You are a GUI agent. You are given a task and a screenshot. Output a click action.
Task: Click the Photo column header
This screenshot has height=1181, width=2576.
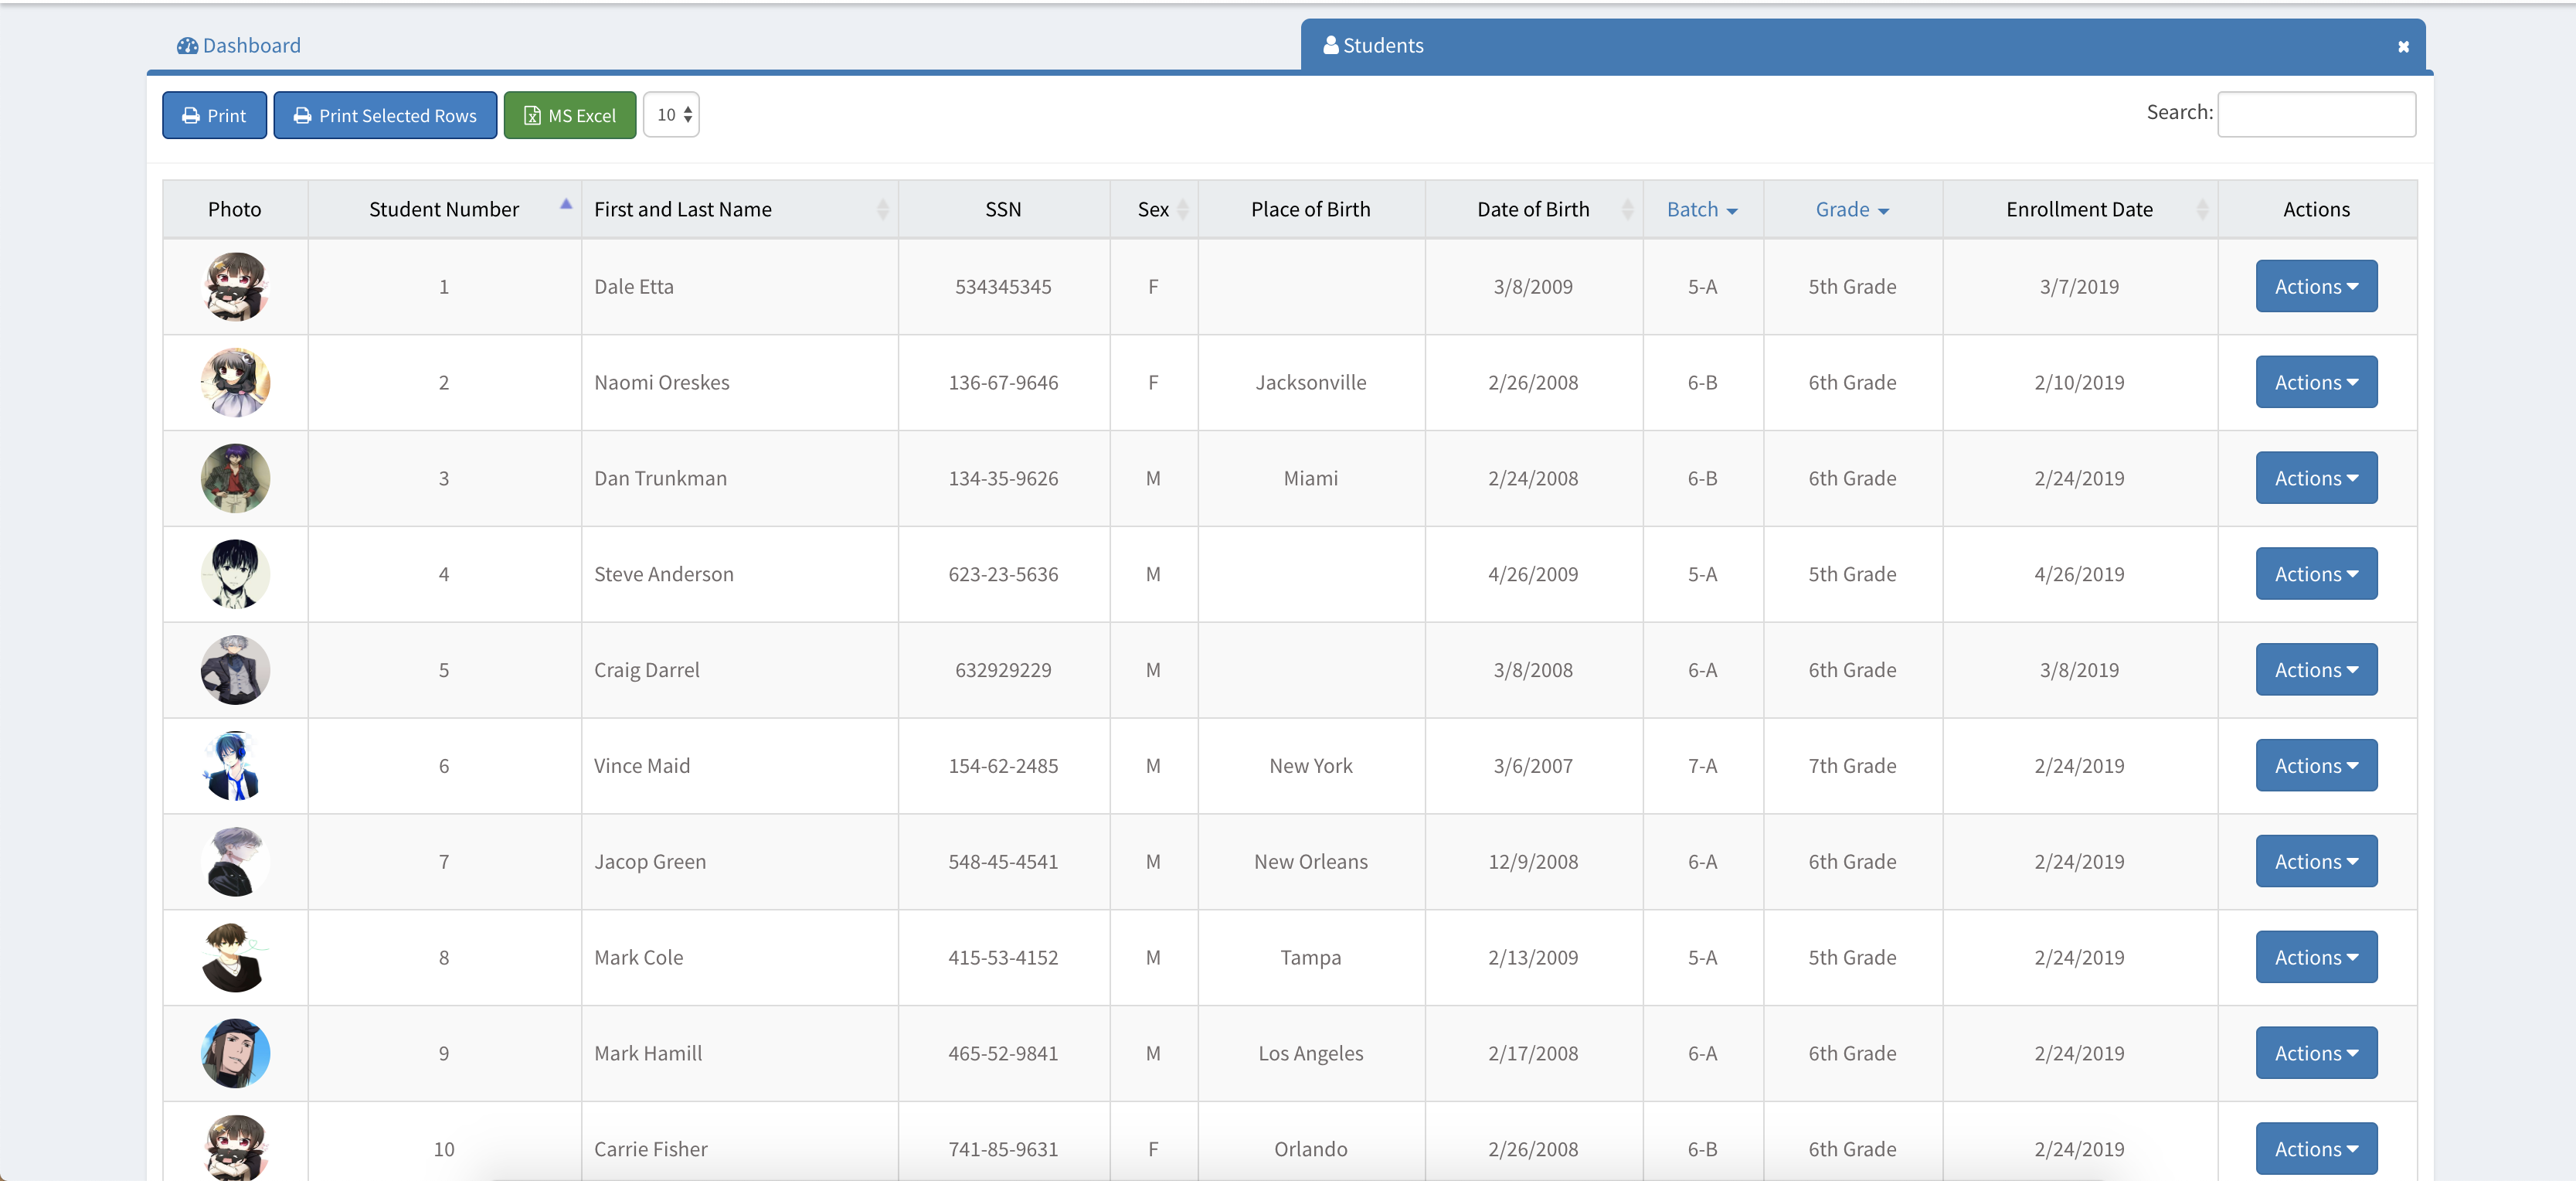coord(235,209)
